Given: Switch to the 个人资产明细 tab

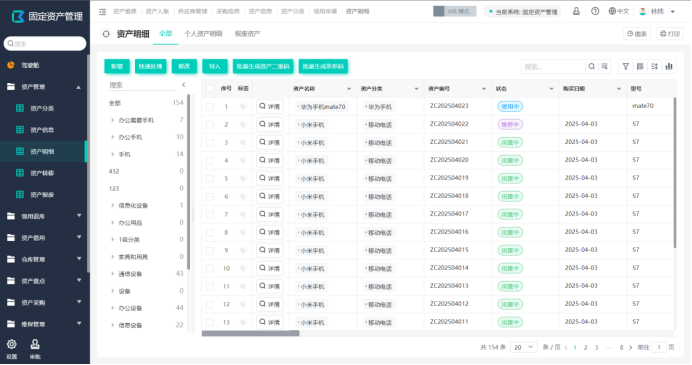Looking at the screenshot, I should tap(203, 34).
